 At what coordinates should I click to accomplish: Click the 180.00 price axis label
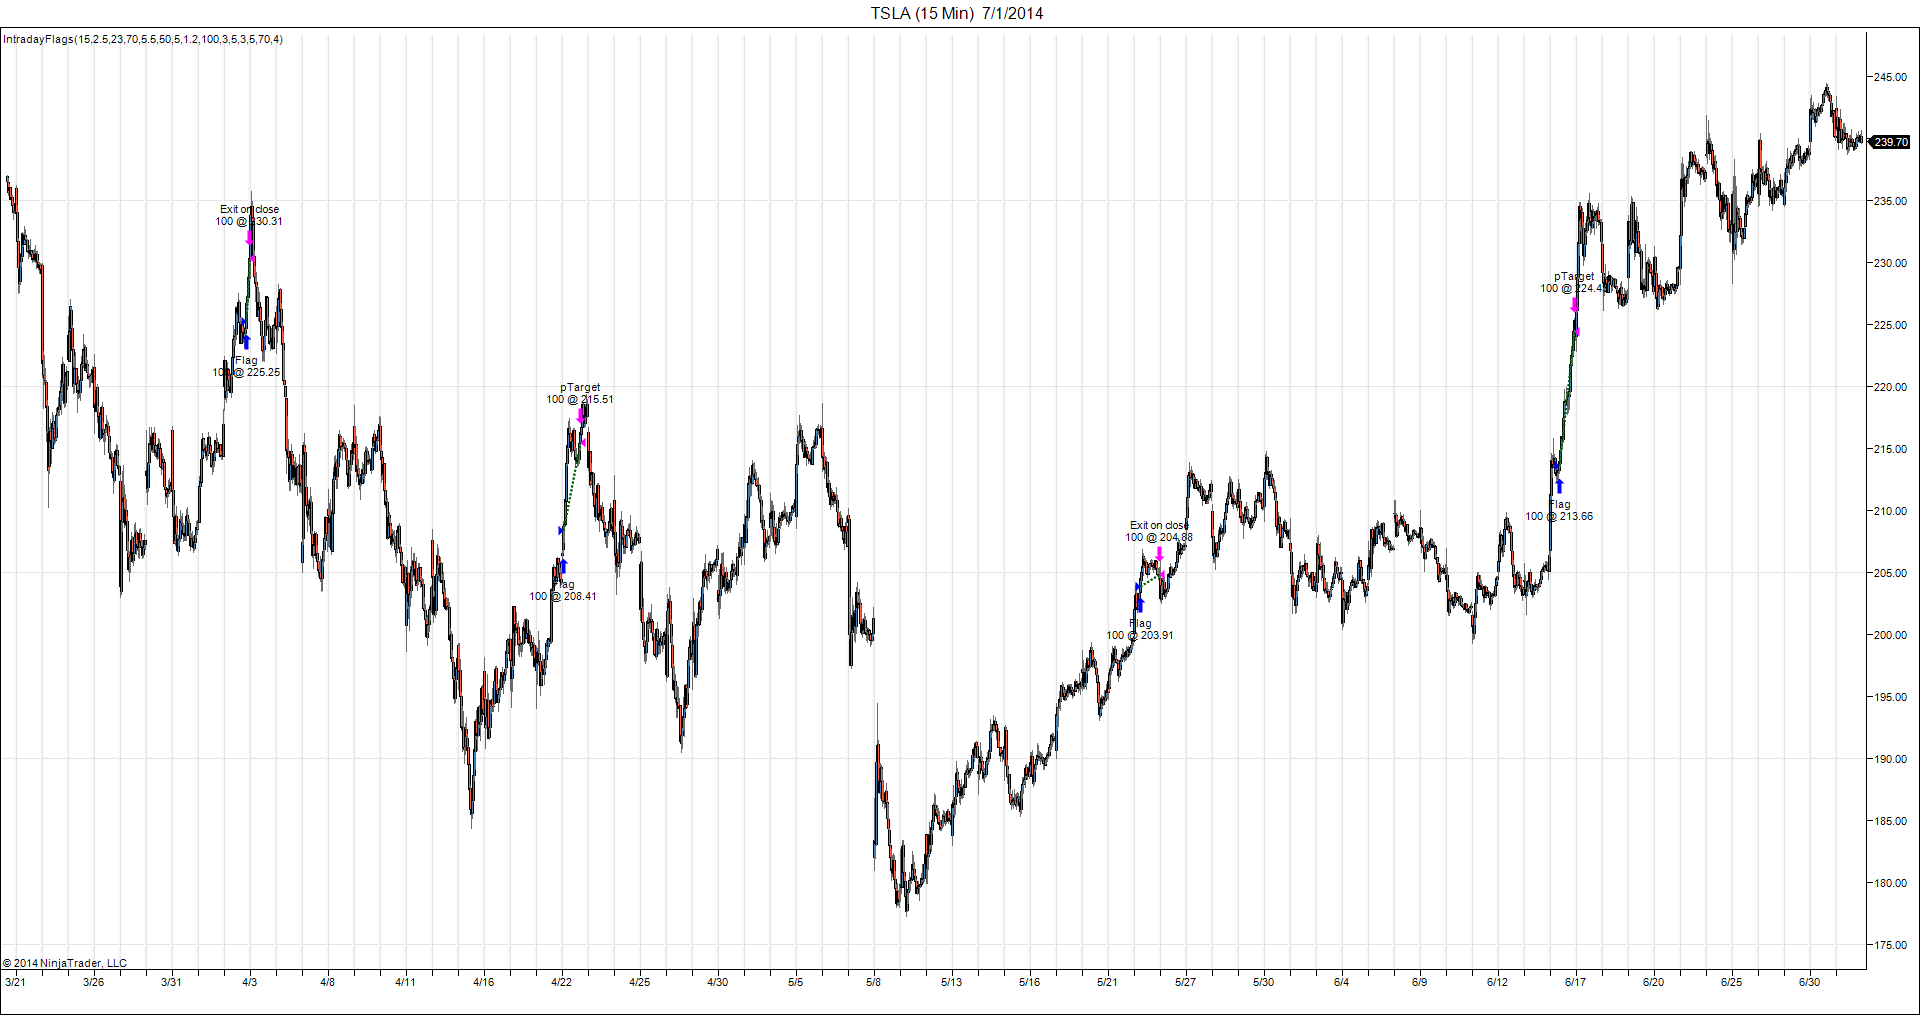(1890, 883)
